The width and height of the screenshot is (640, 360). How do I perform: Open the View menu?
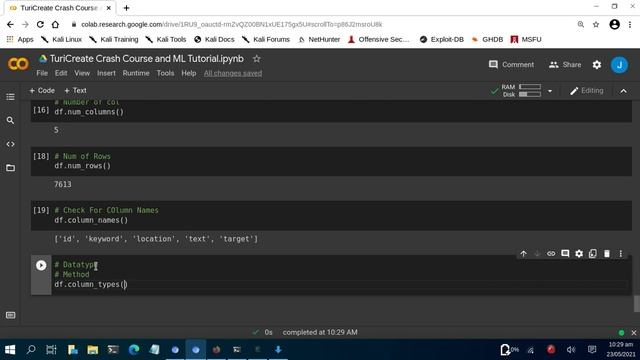tap(82, 73)
